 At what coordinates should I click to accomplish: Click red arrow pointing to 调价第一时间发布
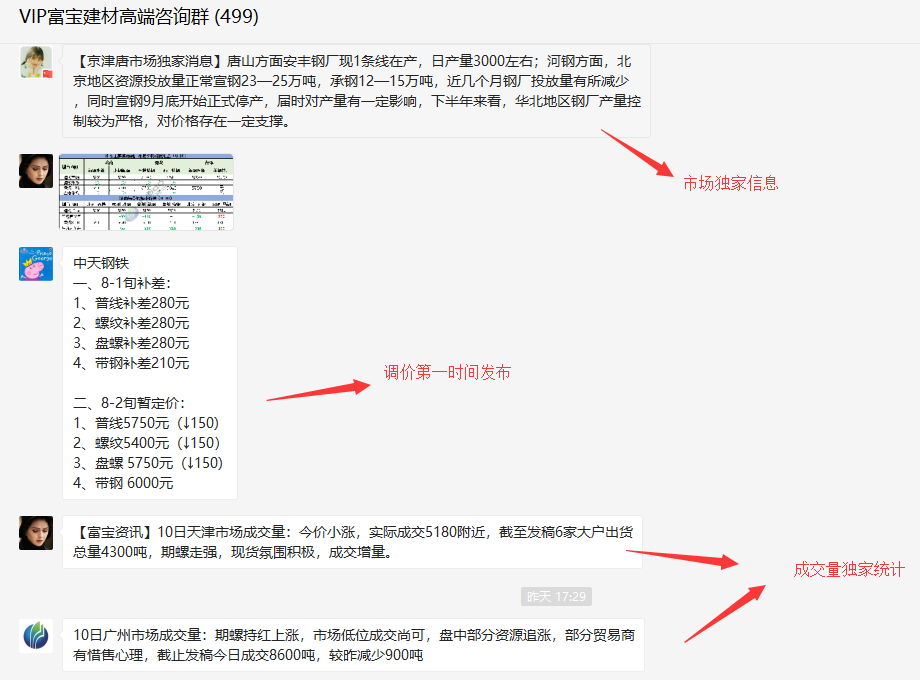[x=318, y=390]
